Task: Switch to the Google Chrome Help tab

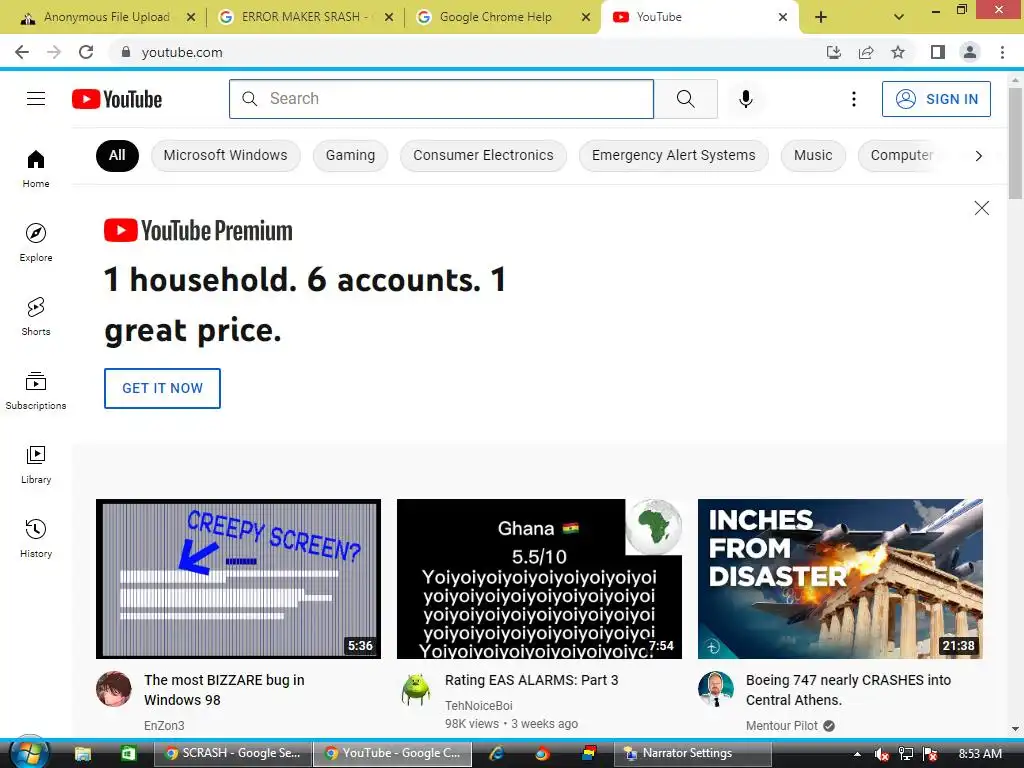Action: coord(495,17)
